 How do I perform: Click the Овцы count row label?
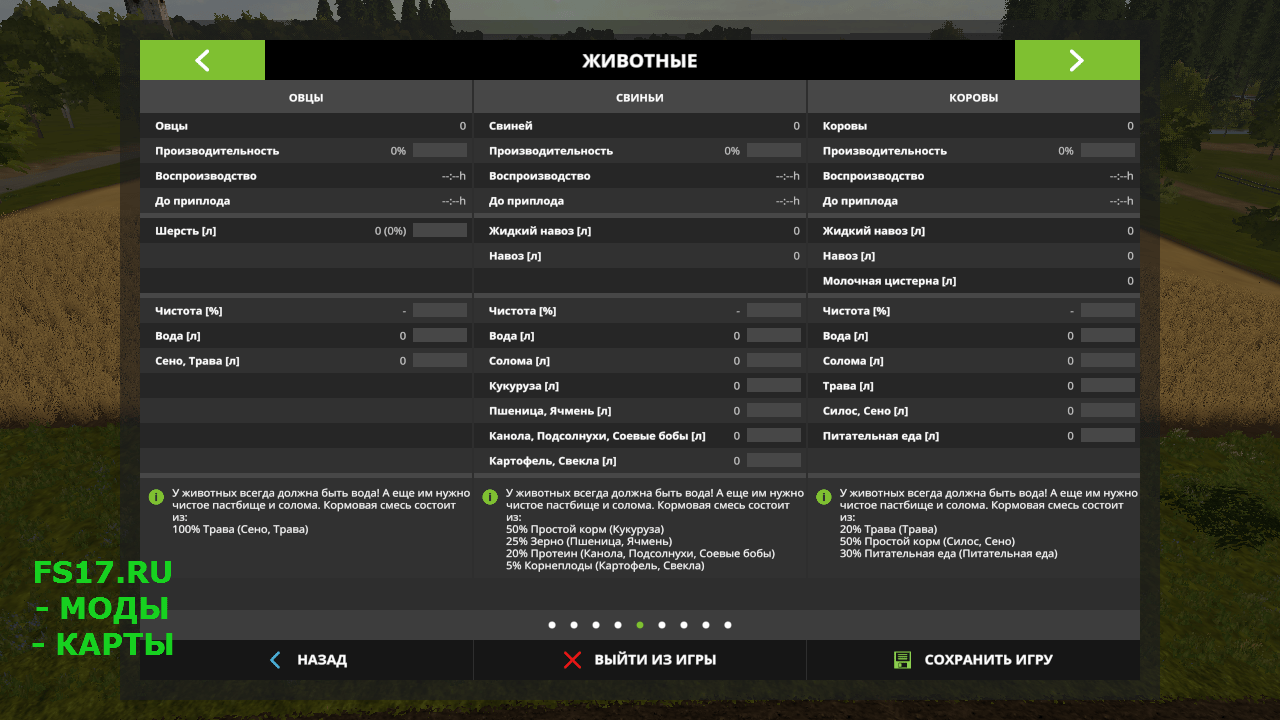pos(171,126)
